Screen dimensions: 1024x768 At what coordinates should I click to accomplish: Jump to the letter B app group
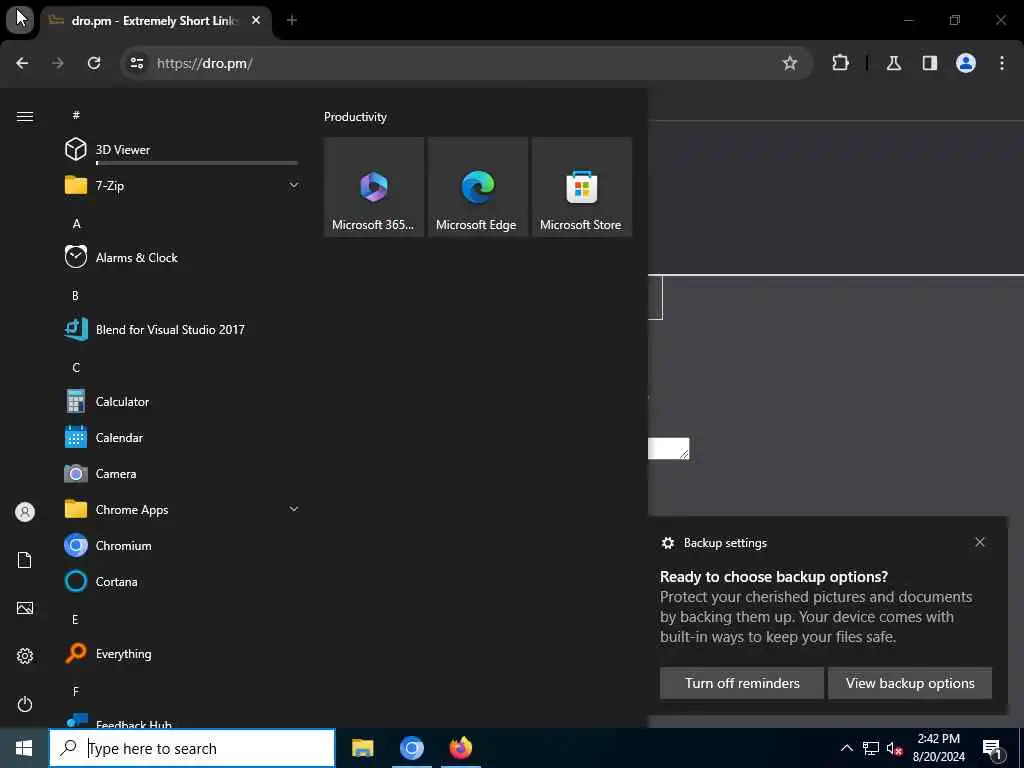point(75,296)
